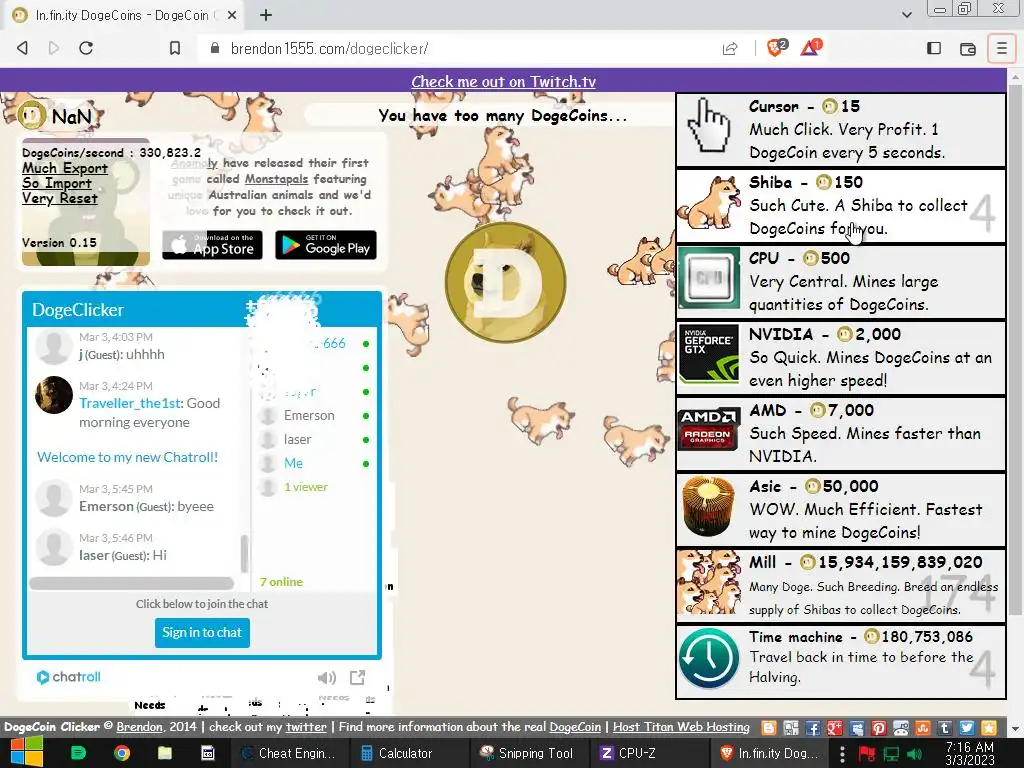The width and height of the screenshot is (1024, 768).
Task: Purchase the Mill upgrade
Action: tap(840, 585)
